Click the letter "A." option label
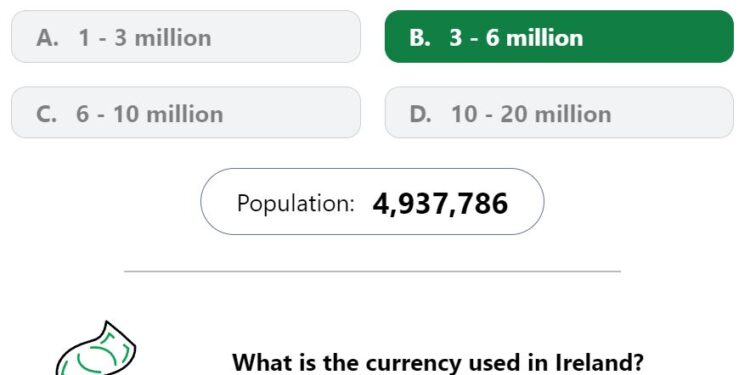 [47, 37]
